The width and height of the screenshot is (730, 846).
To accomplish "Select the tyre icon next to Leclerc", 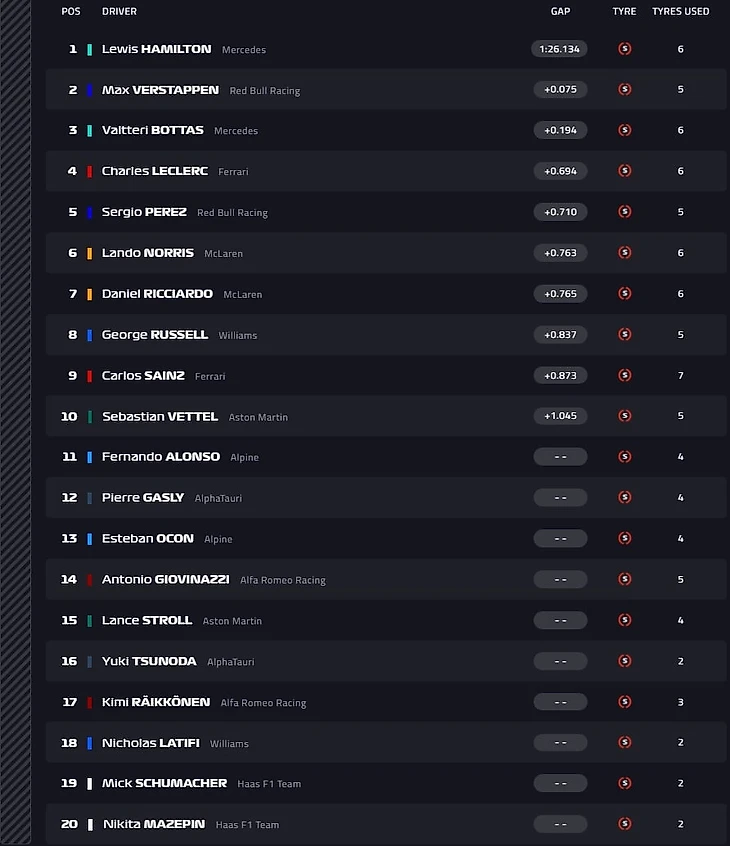I will (x=625, y=171).
